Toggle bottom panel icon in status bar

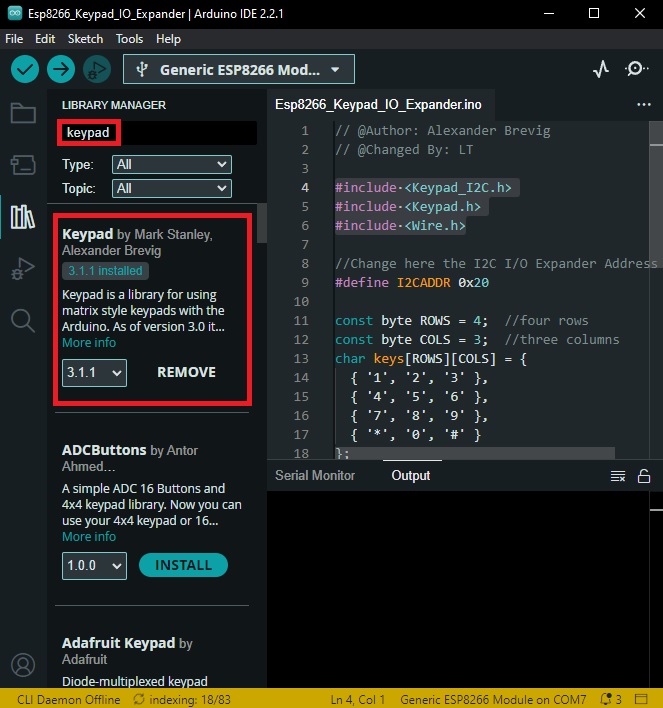coord(641,699)
